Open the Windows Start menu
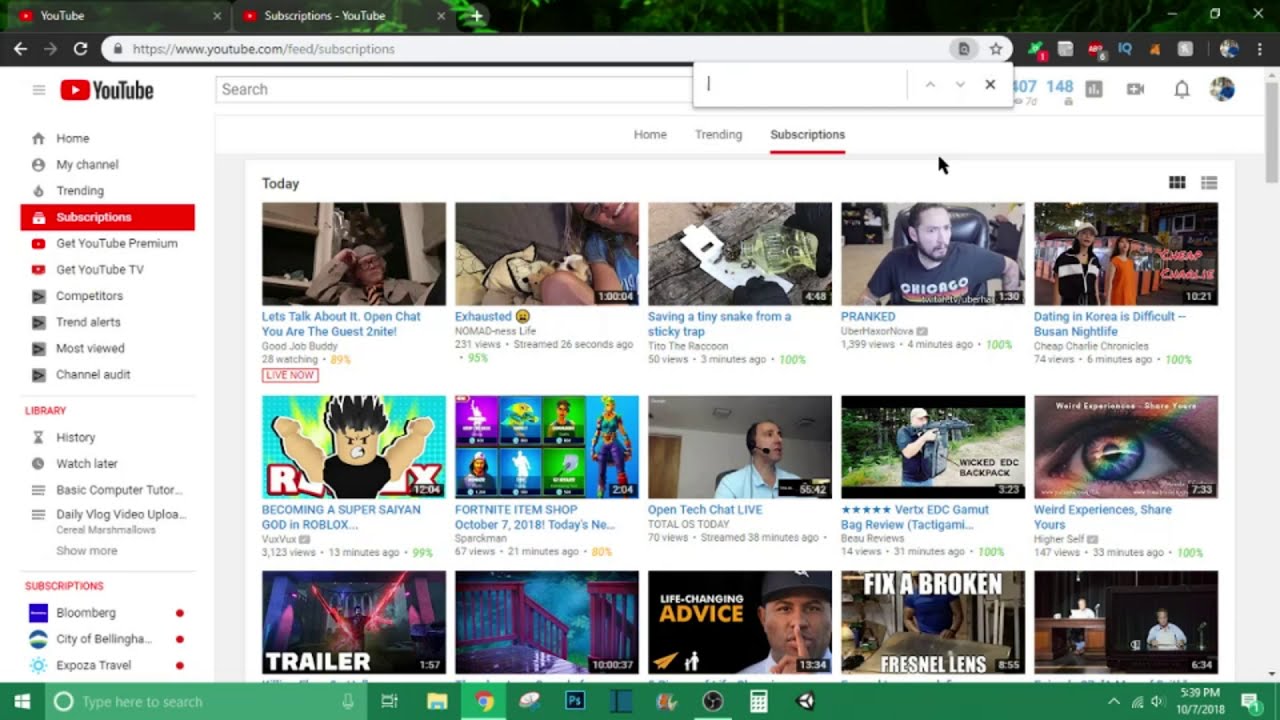 pos(22,701)
